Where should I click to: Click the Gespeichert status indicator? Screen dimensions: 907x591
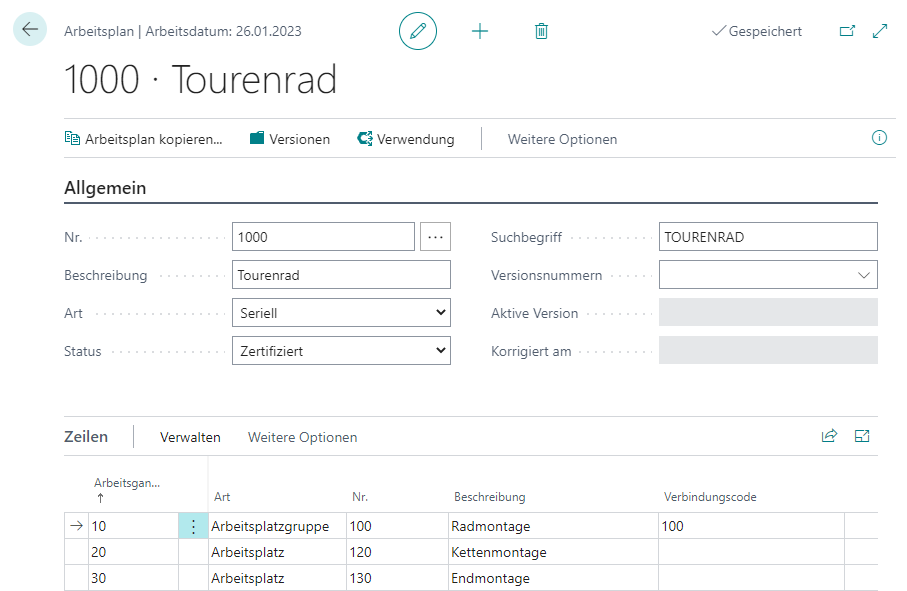tap(757, 31)
